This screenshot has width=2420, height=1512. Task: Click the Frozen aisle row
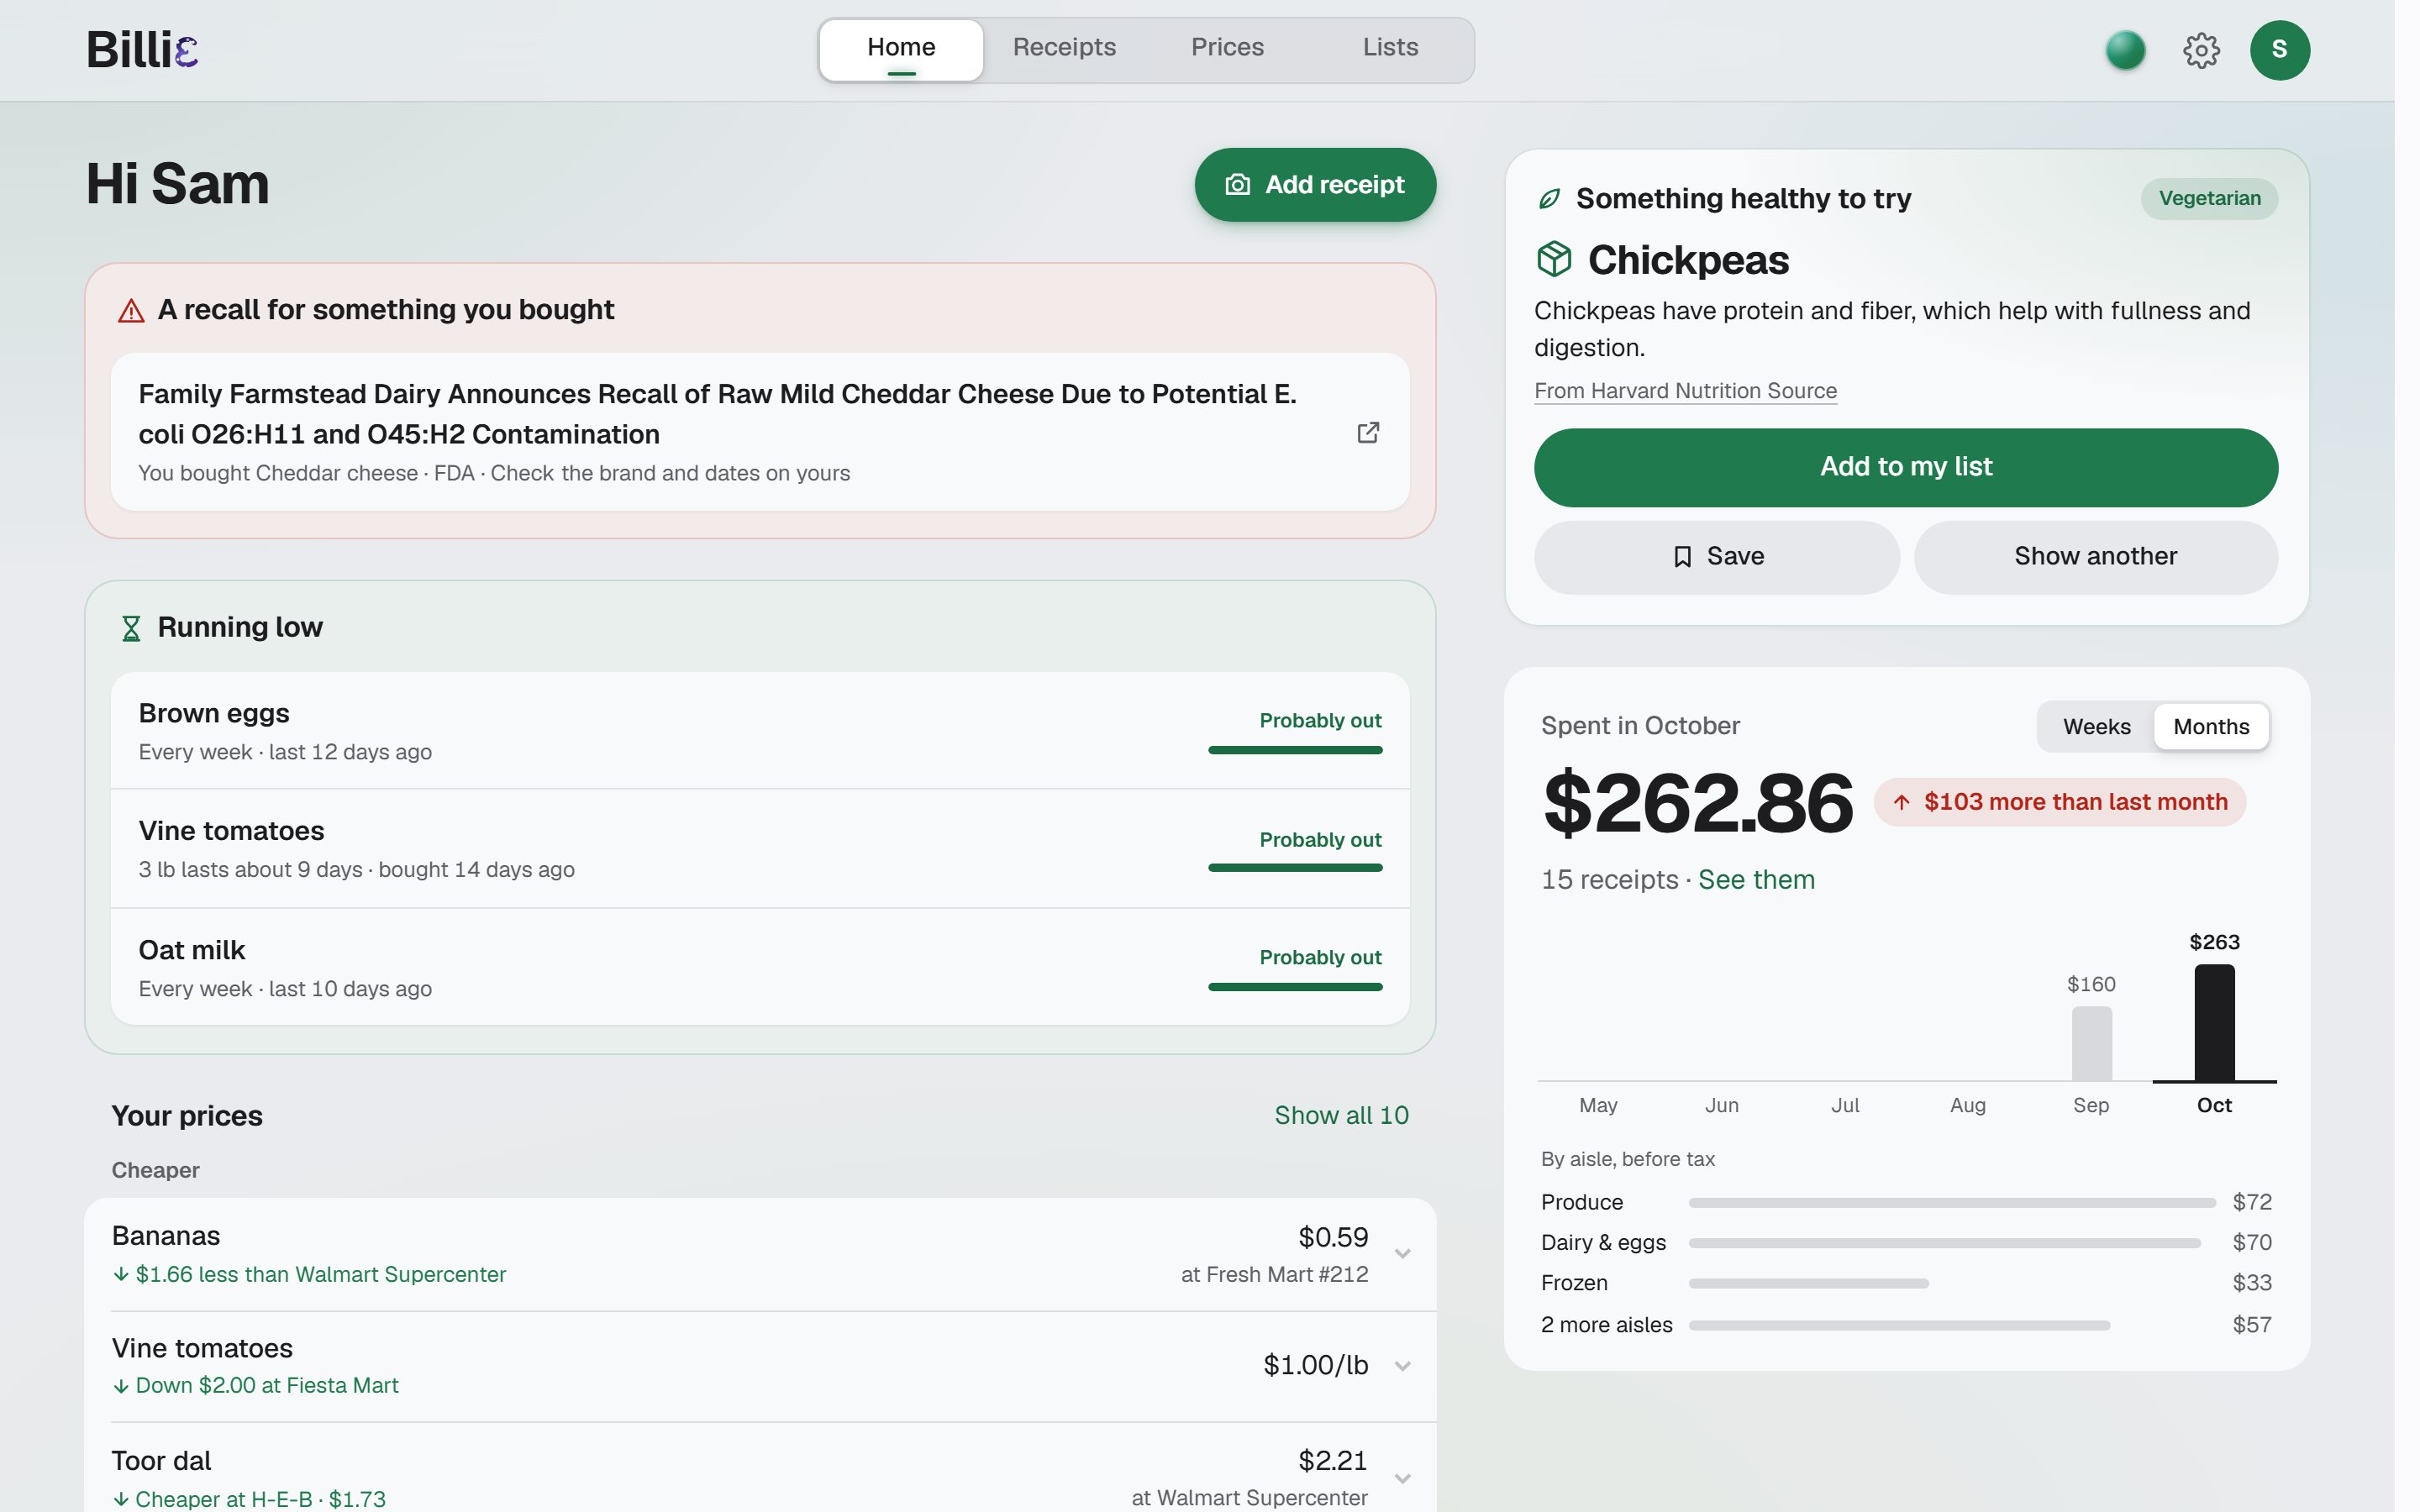tap(1906, 1283)
